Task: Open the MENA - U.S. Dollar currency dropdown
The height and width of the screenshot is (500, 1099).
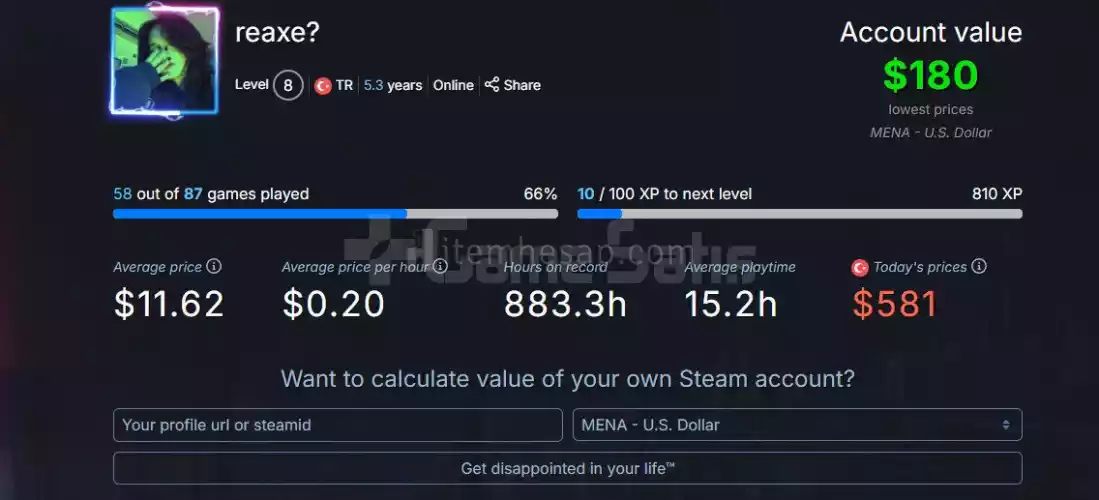Action: (796, 425)
